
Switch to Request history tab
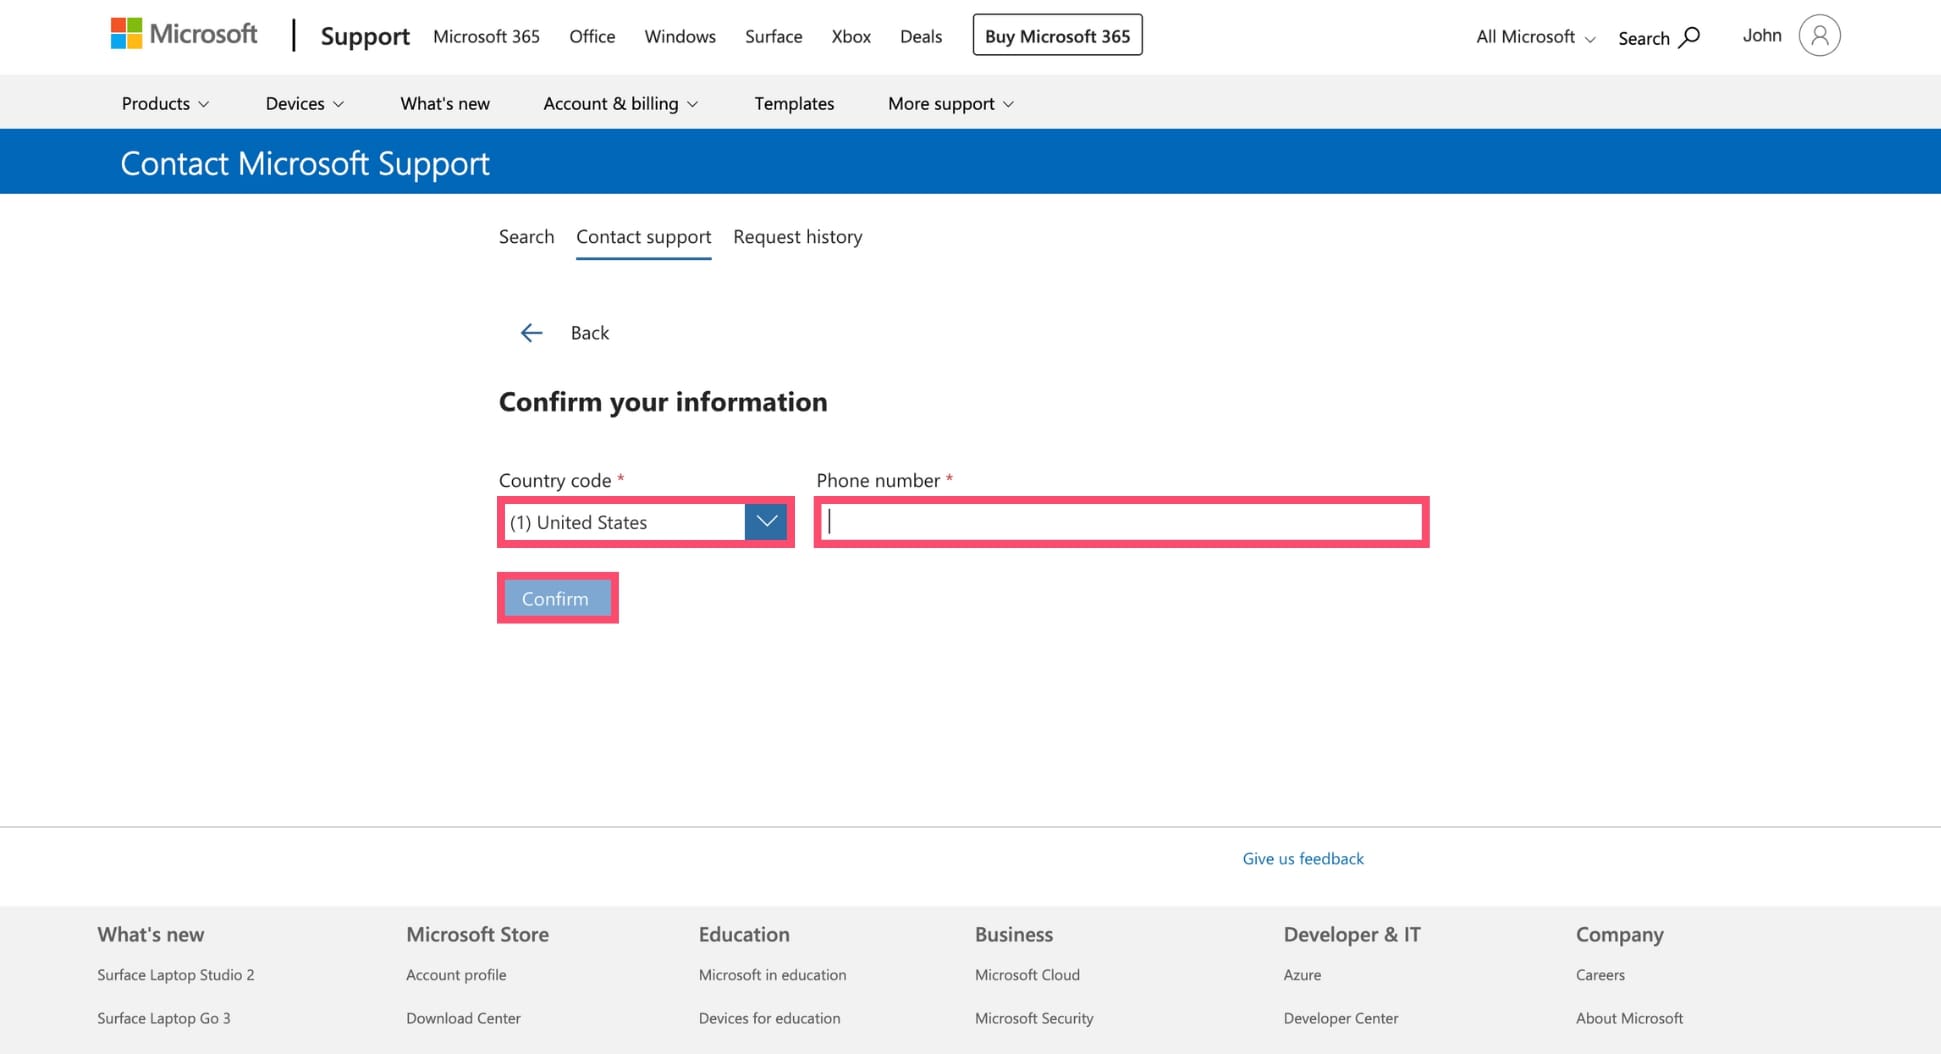click(798, 237)
